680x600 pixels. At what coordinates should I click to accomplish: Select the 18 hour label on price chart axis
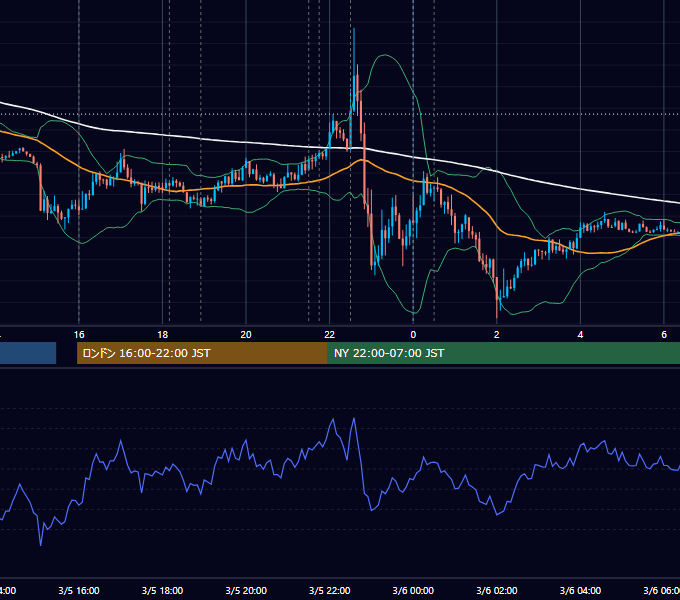[x=163, y=335]
